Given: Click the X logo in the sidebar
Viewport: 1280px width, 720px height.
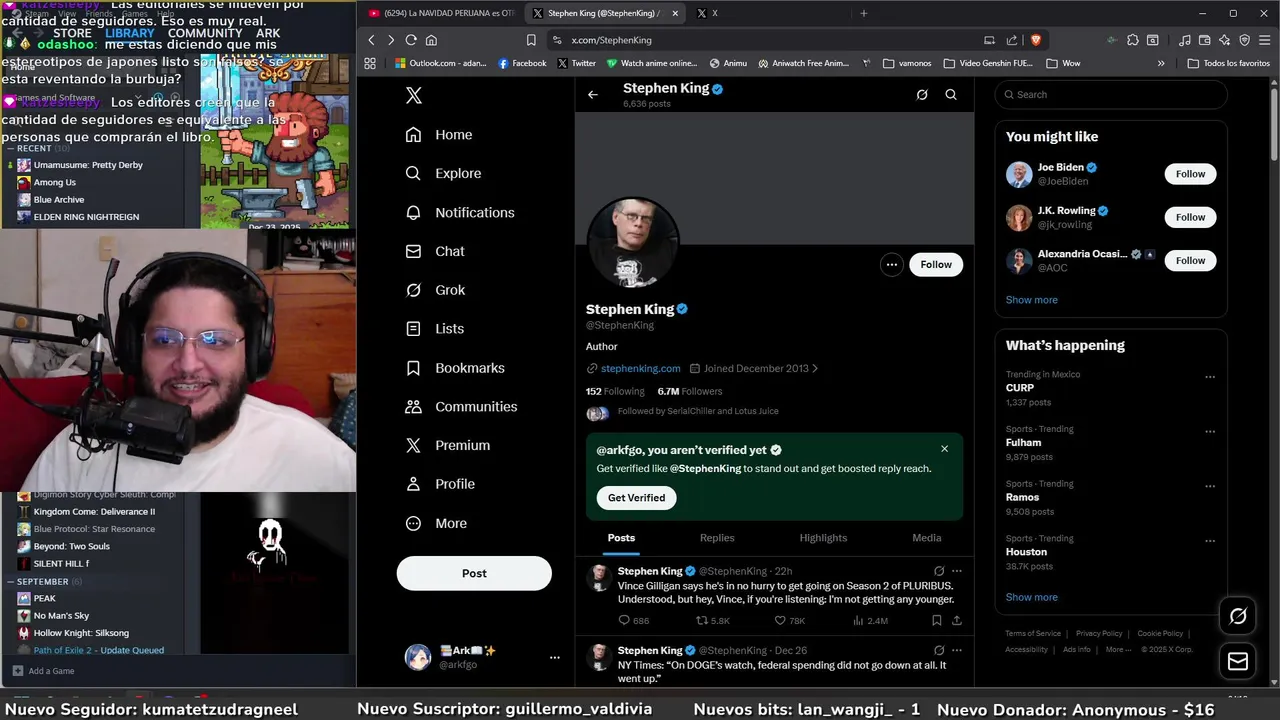Looking at the screenshot, I should (414, 95).
